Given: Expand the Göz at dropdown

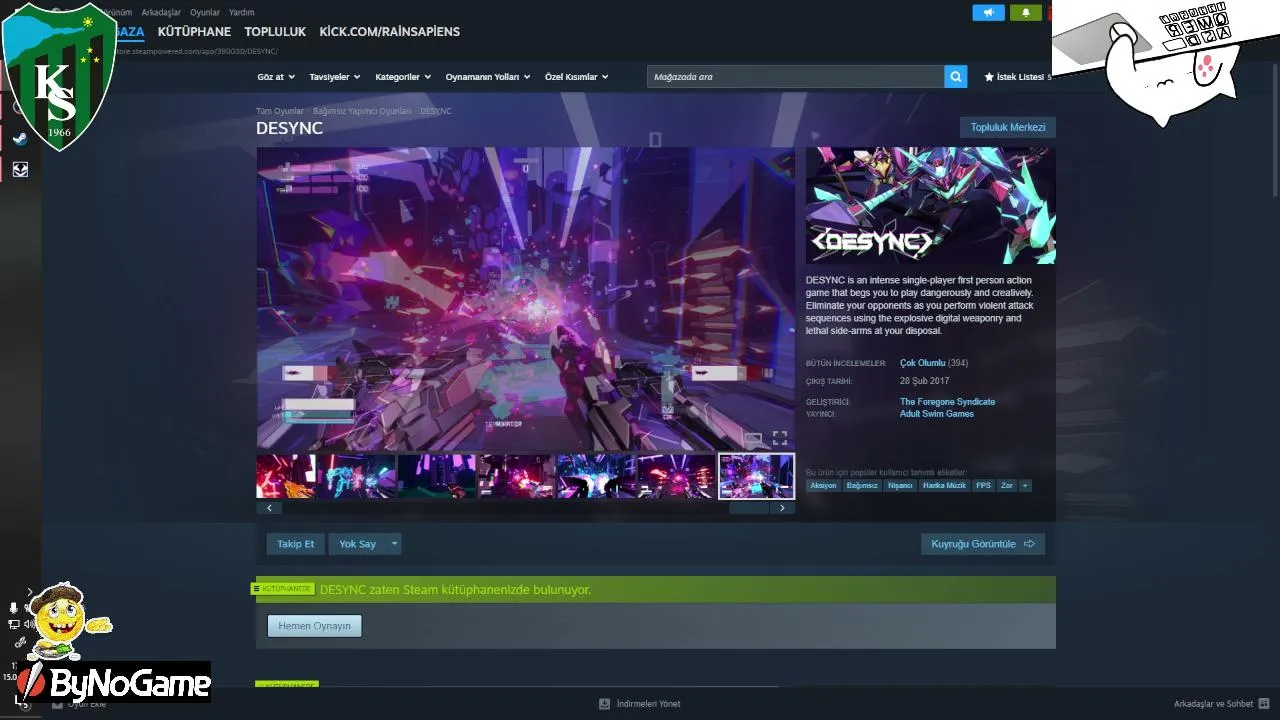Looking at the screenshot, I should pos(276,77).
